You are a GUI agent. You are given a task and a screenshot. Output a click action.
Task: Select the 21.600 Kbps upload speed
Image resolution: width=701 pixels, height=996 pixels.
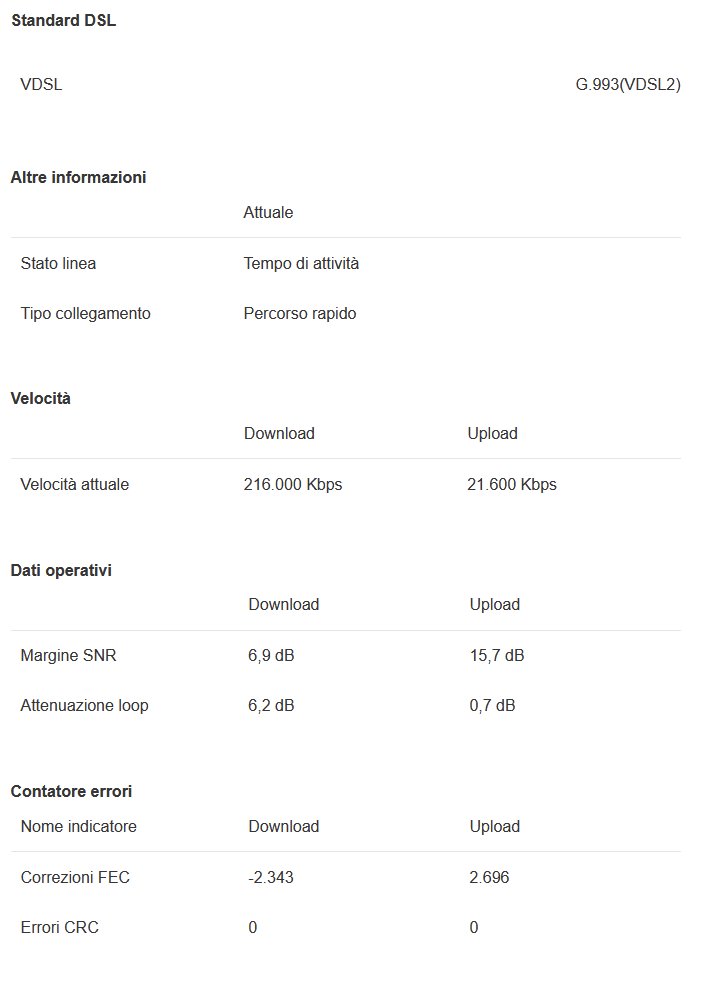511,484
